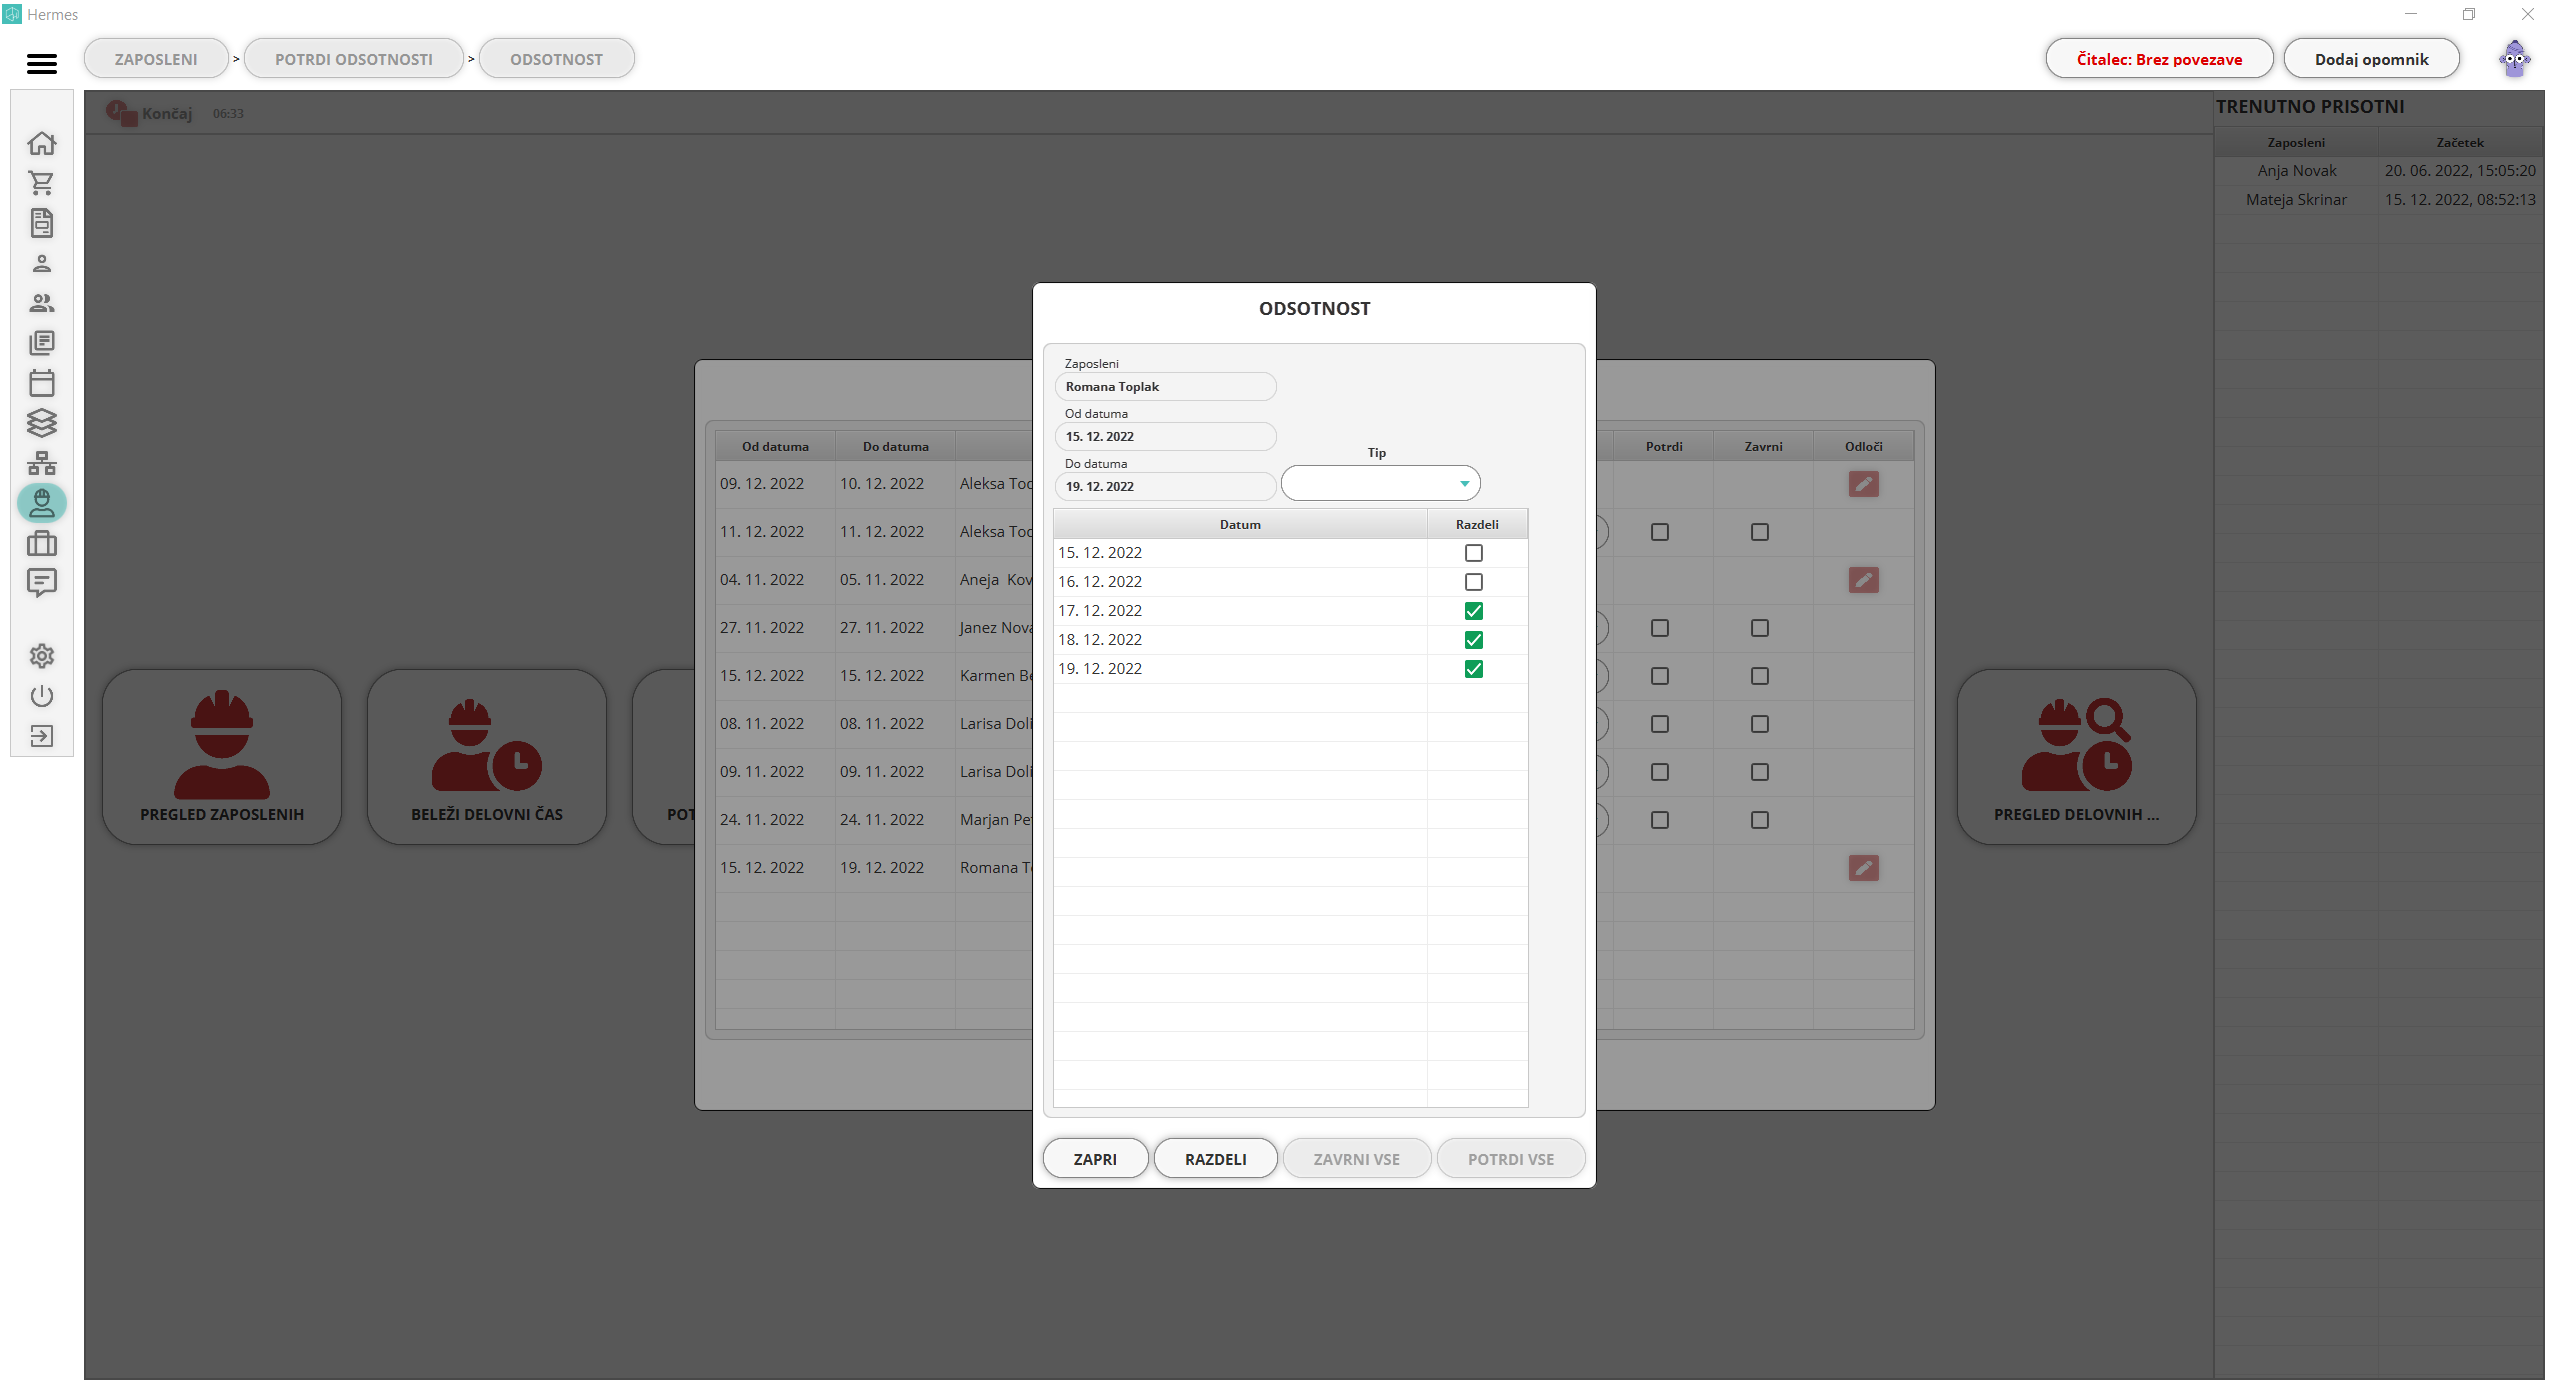This screenshot has width=2557, height=1397.
Task: Click the Odsotnost breadcrumb
Action: click(x=557, y=59)
